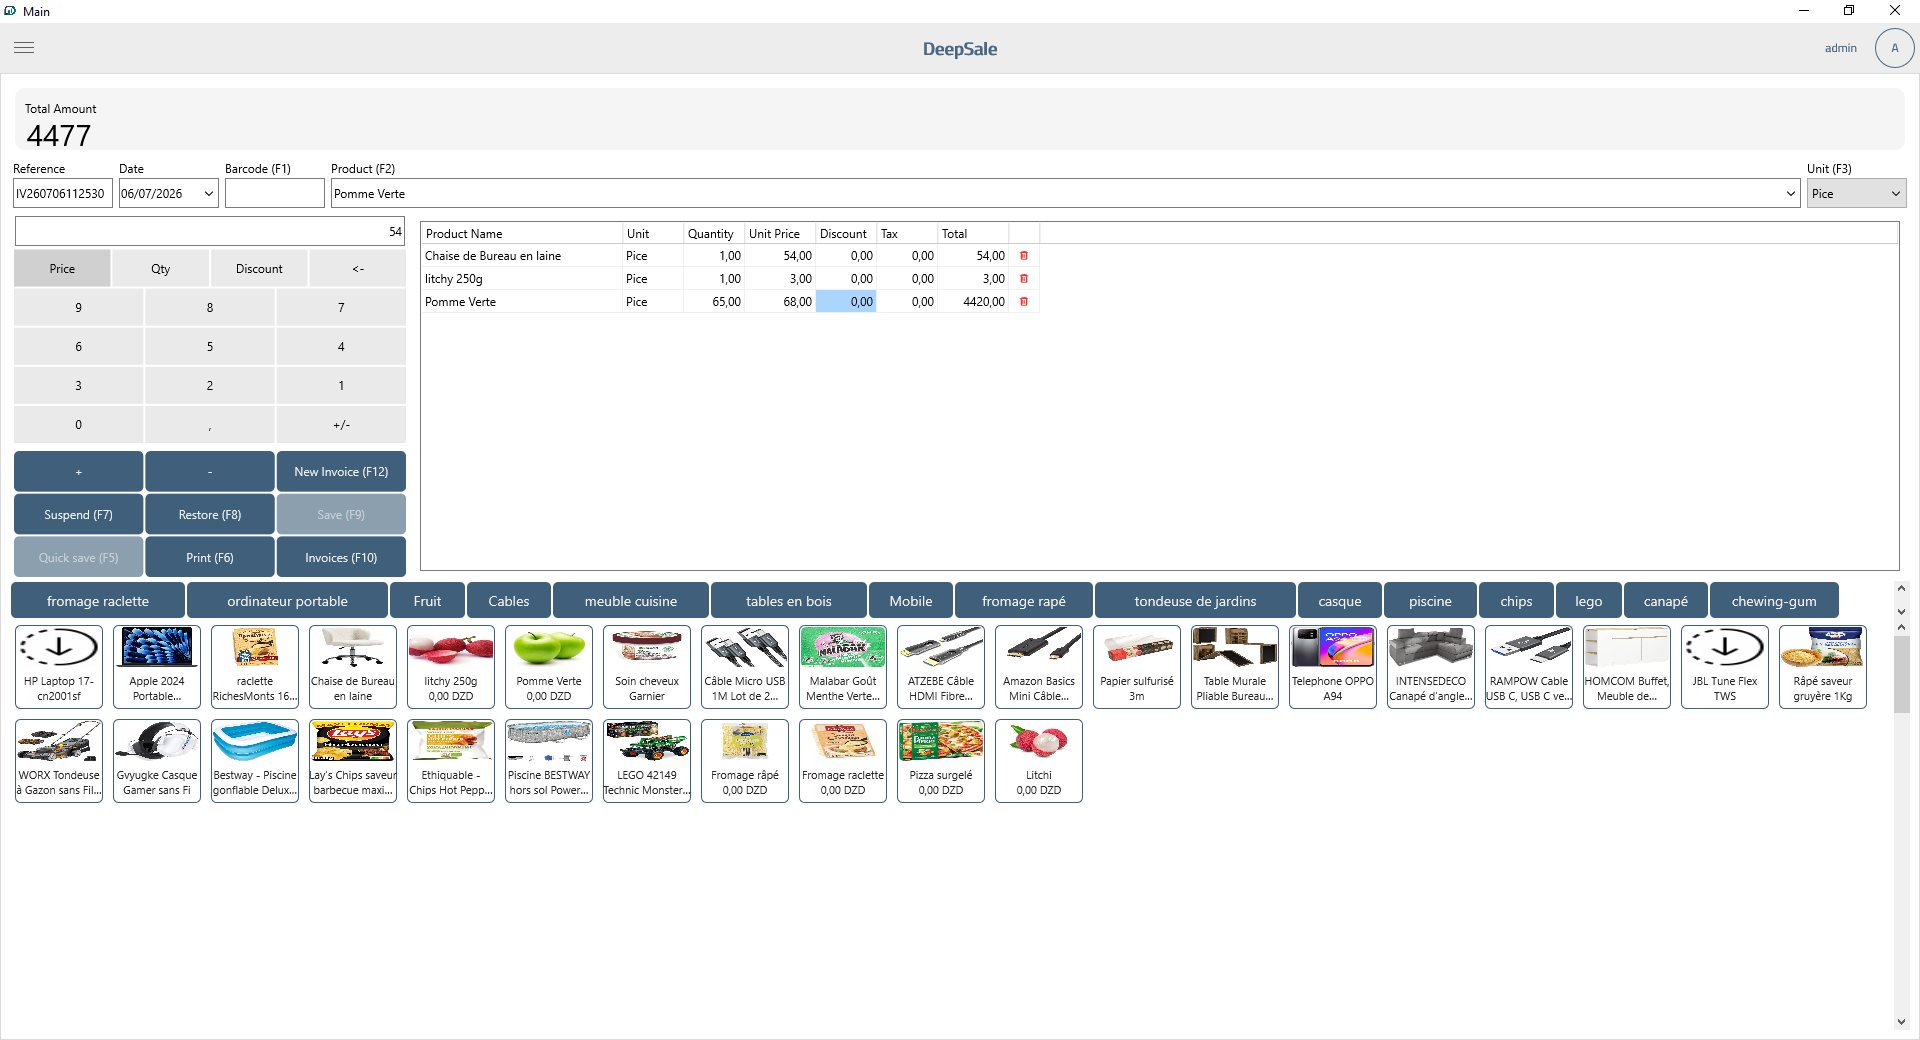
Task: Add Amazon Basics Mini Câble tile
Action: tap(1039, 667)
